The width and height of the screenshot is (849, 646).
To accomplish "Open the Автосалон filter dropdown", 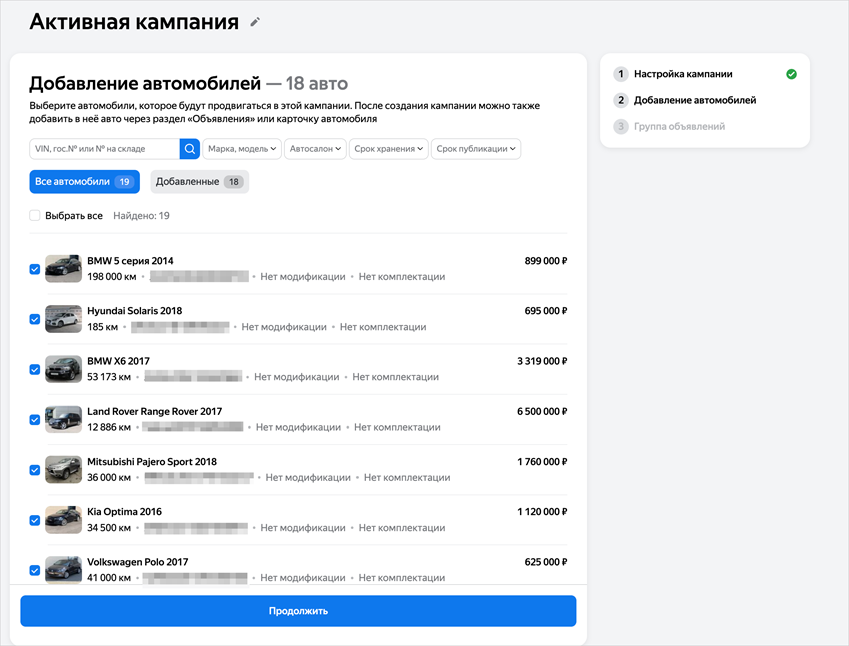I will pos(315,149).
